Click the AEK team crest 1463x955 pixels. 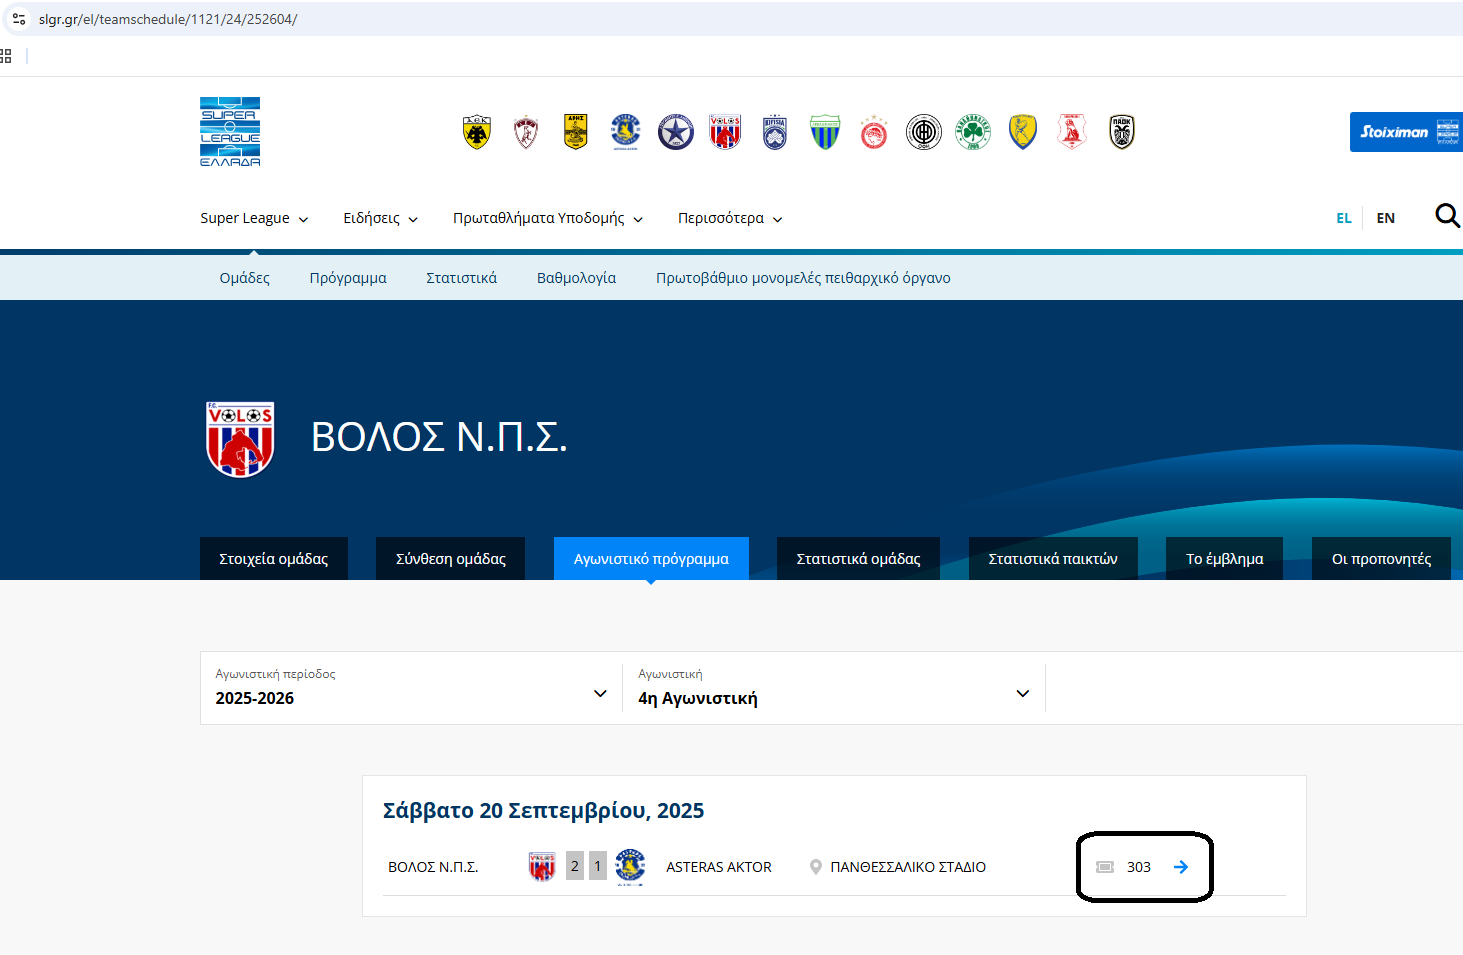[x=477, y=132]
